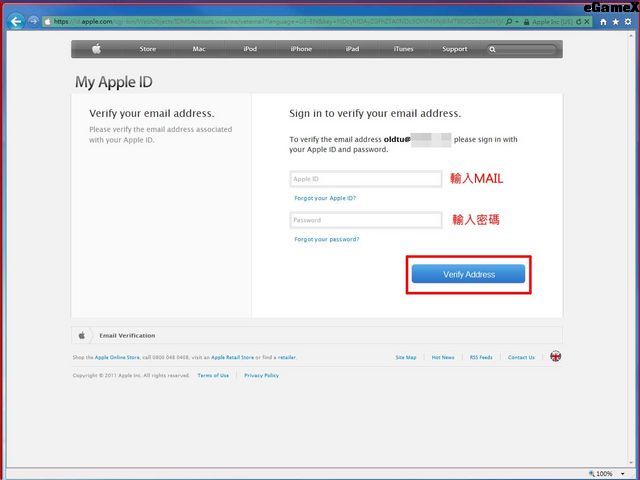
Task: Open the iPad tab
Action: pos(352,49)
